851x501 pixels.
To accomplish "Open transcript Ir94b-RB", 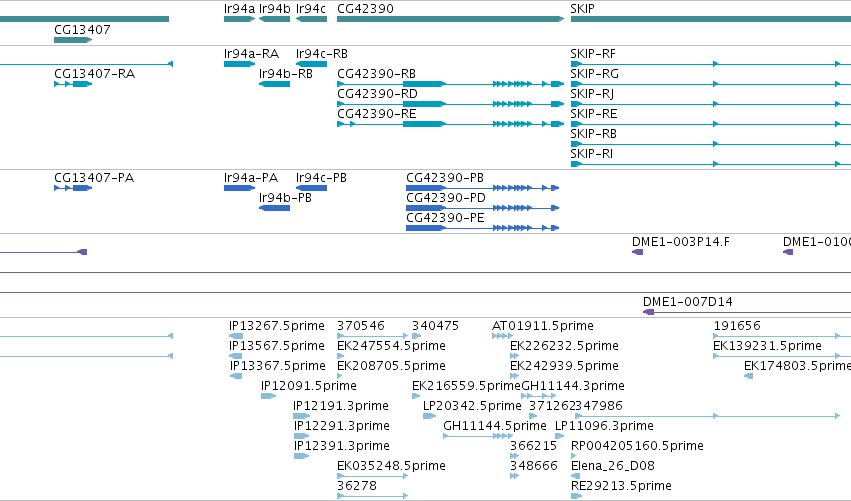I will [274, 84].
